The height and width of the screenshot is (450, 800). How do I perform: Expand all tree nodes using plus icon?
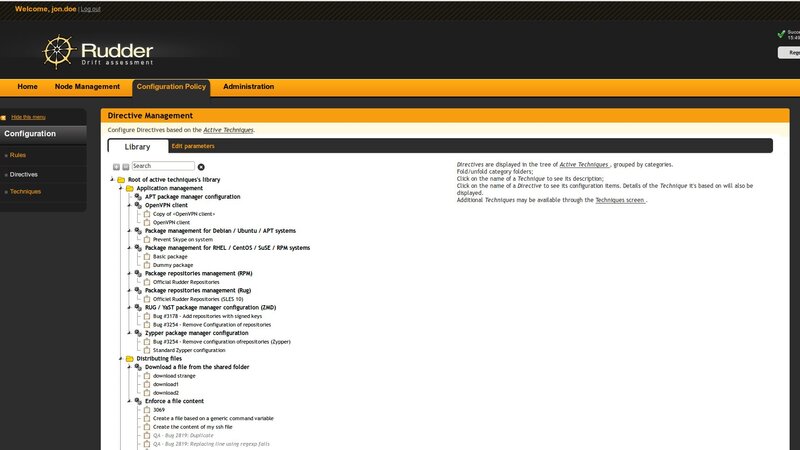pos(116,167)
